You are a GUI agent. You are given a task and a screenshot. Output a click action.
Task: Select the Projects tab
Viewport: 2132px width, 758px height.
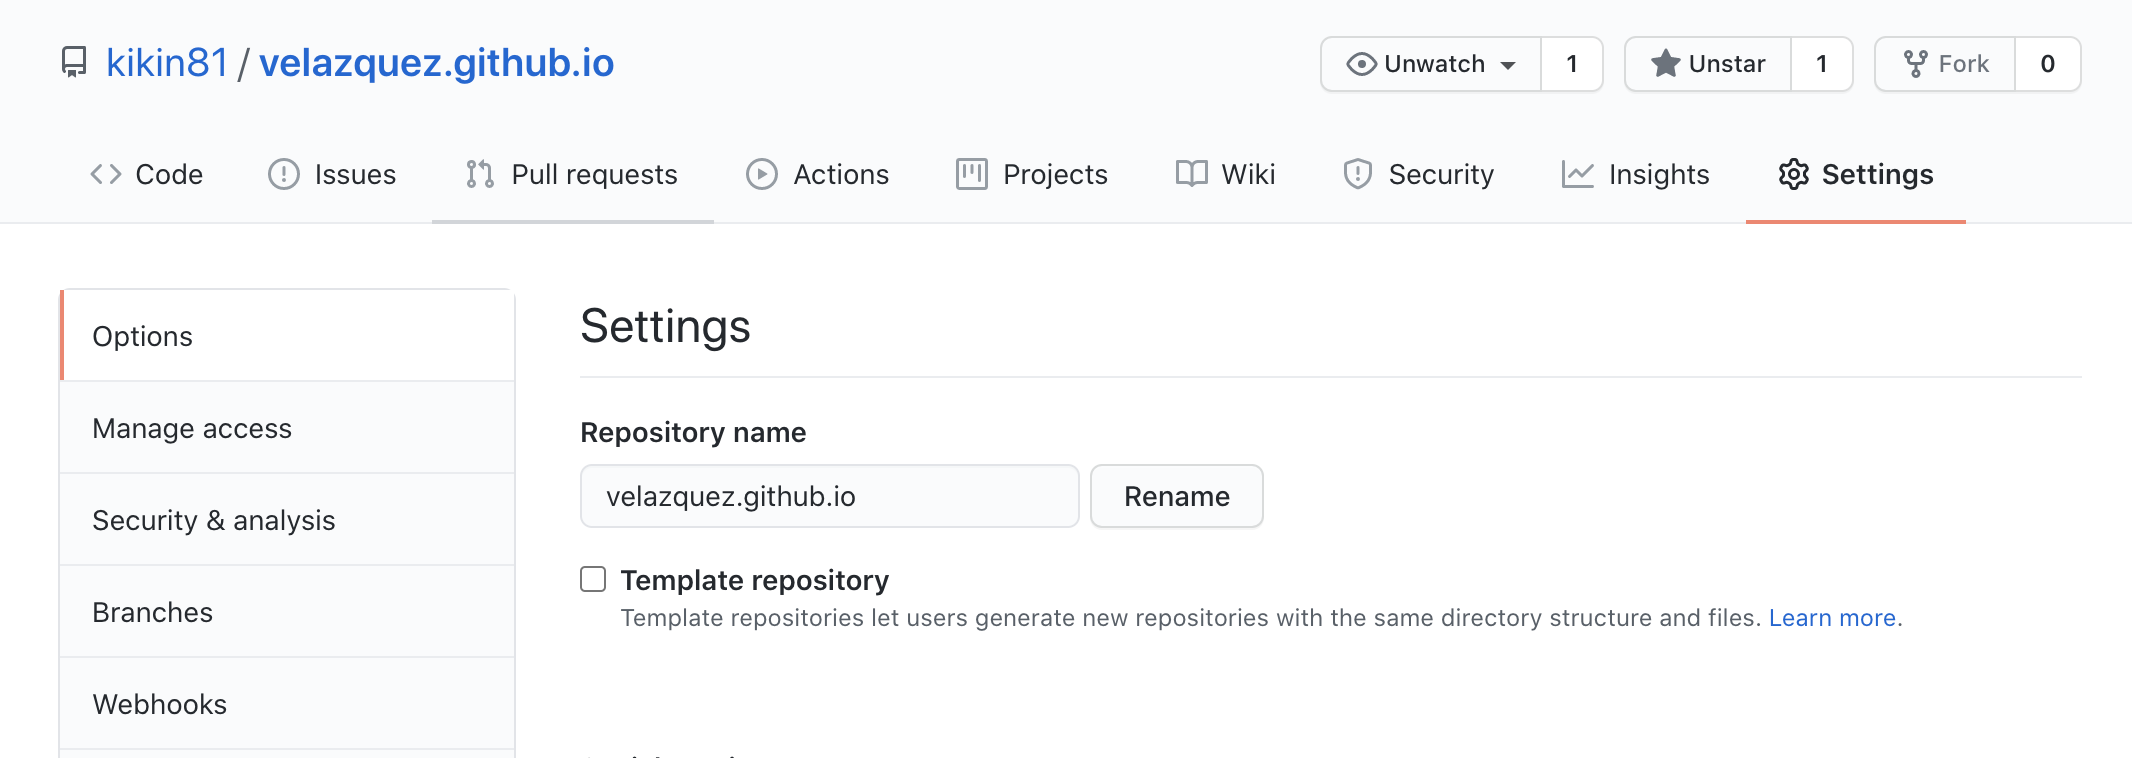[1032, 174]
